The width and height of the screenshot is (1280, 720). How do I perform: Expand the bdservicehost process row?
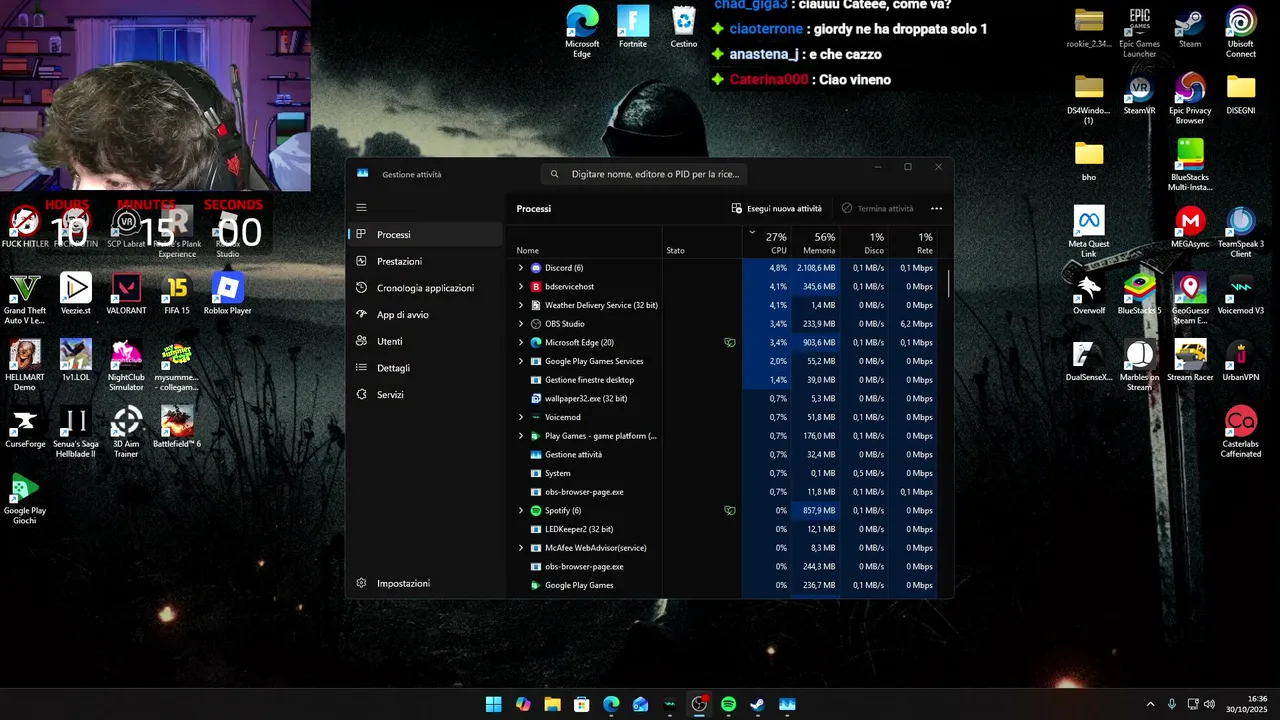click(521, 287)
